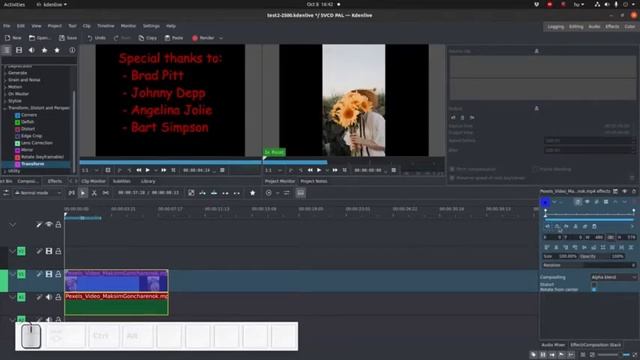The width and height of the screenshot is (640, 360).
Task: Click the Rotation slider in Transform effect
Action: [589, 265]
